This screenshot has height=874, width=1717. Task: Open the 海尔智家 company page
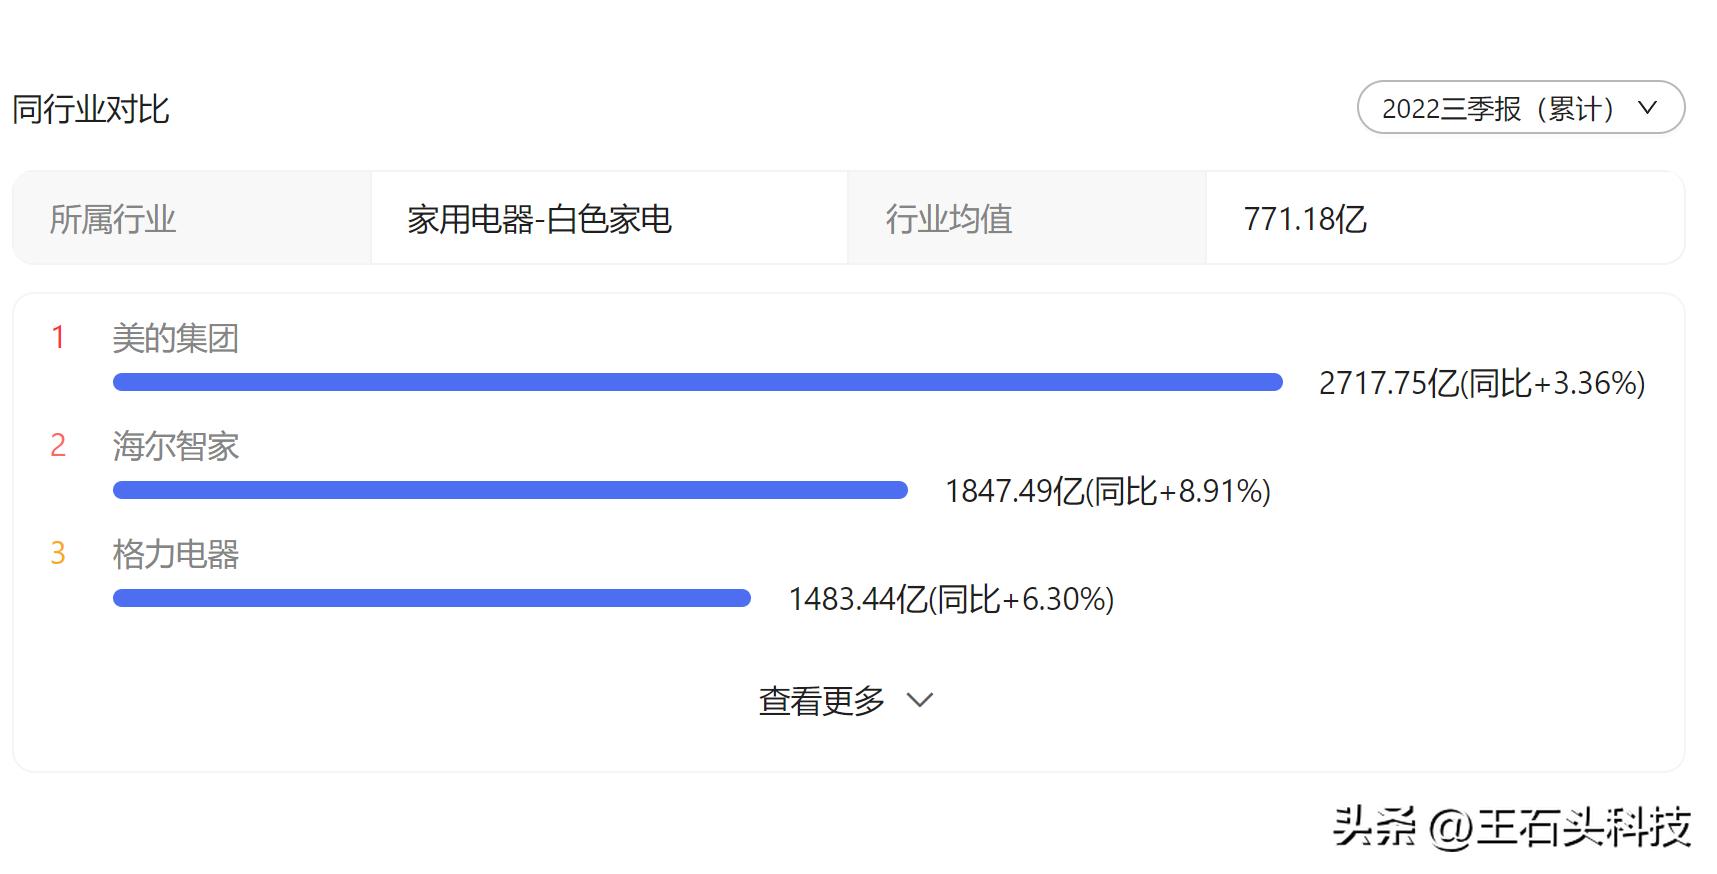tap(176, 447)
